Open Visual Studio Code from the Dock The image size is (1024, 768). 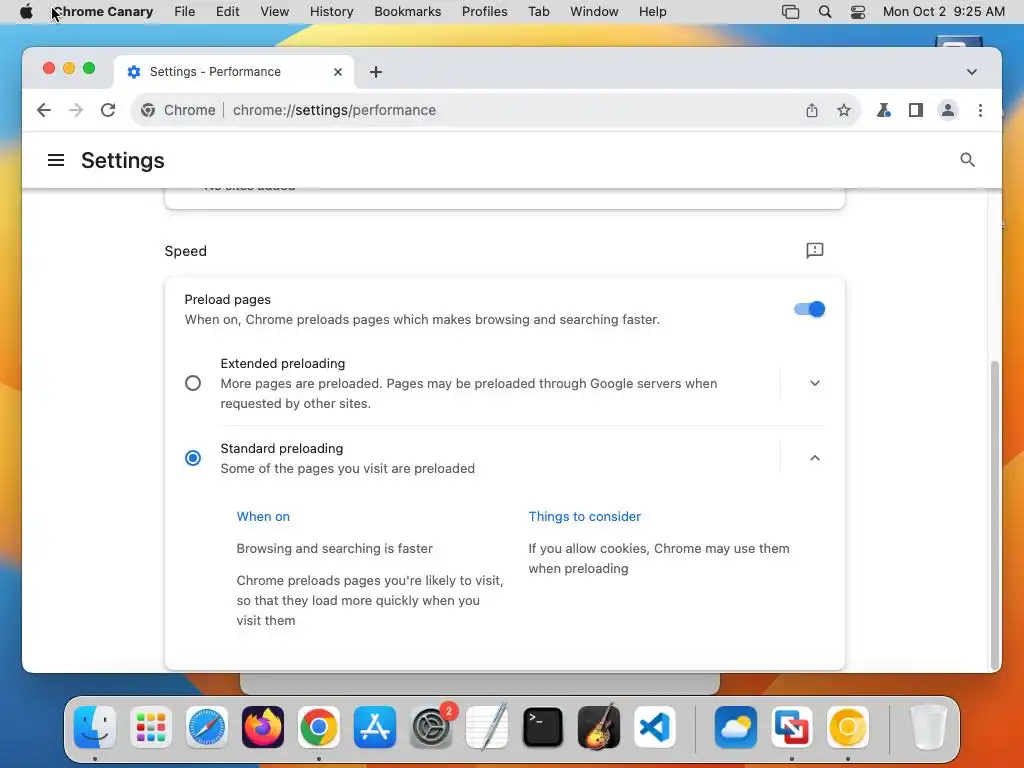[655, 727]
